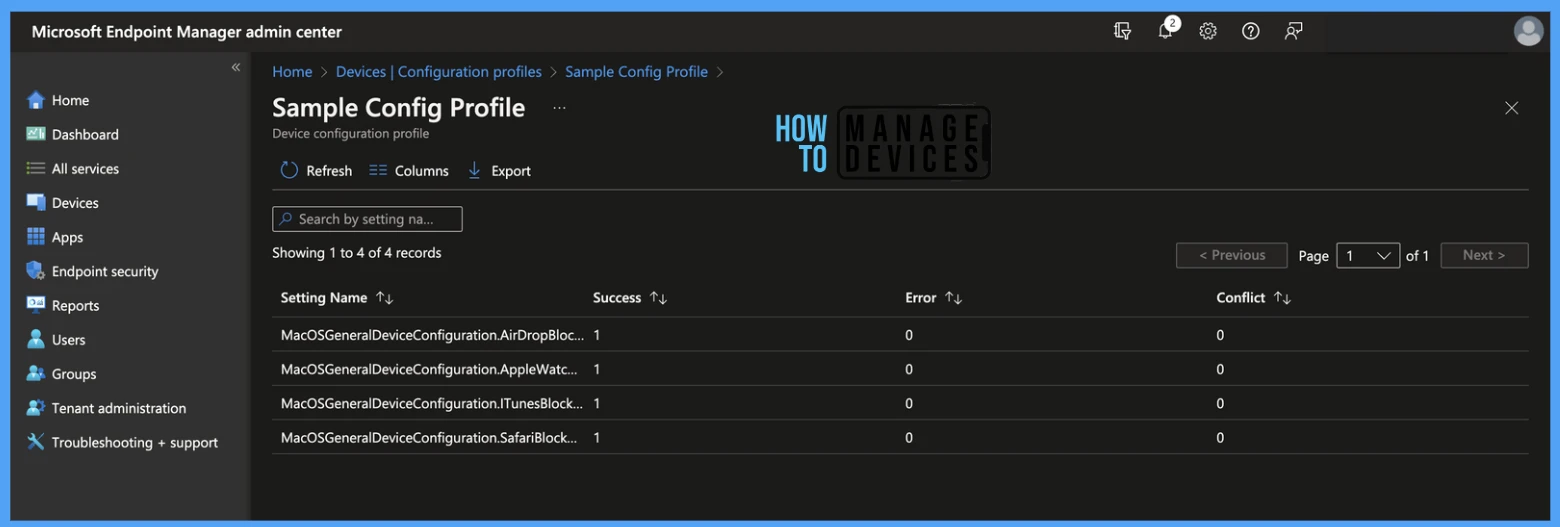This screenshot has height=527, width=1560.
Task: Open the user account avatar
Action: coord(1528,31)
